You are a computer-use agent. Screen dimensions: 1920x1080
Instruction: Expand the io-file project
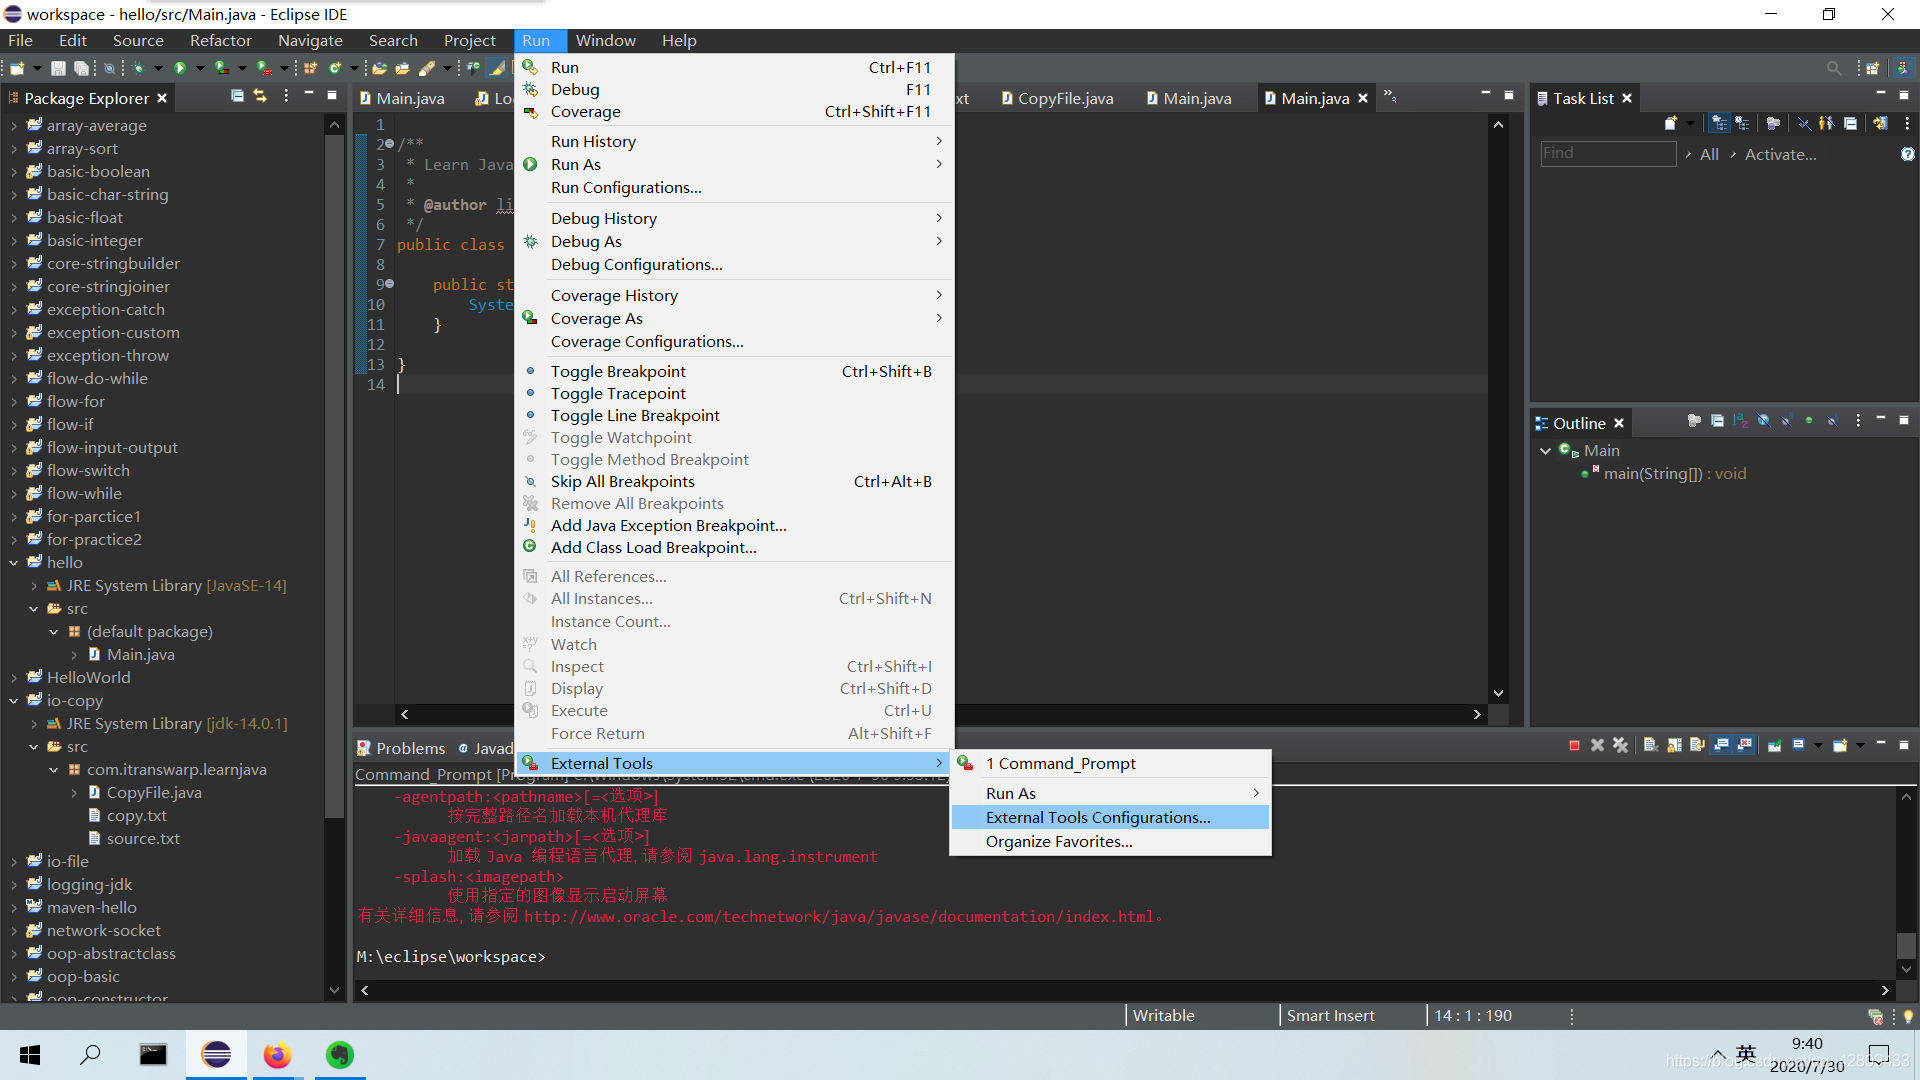click(x=14, y=862)
